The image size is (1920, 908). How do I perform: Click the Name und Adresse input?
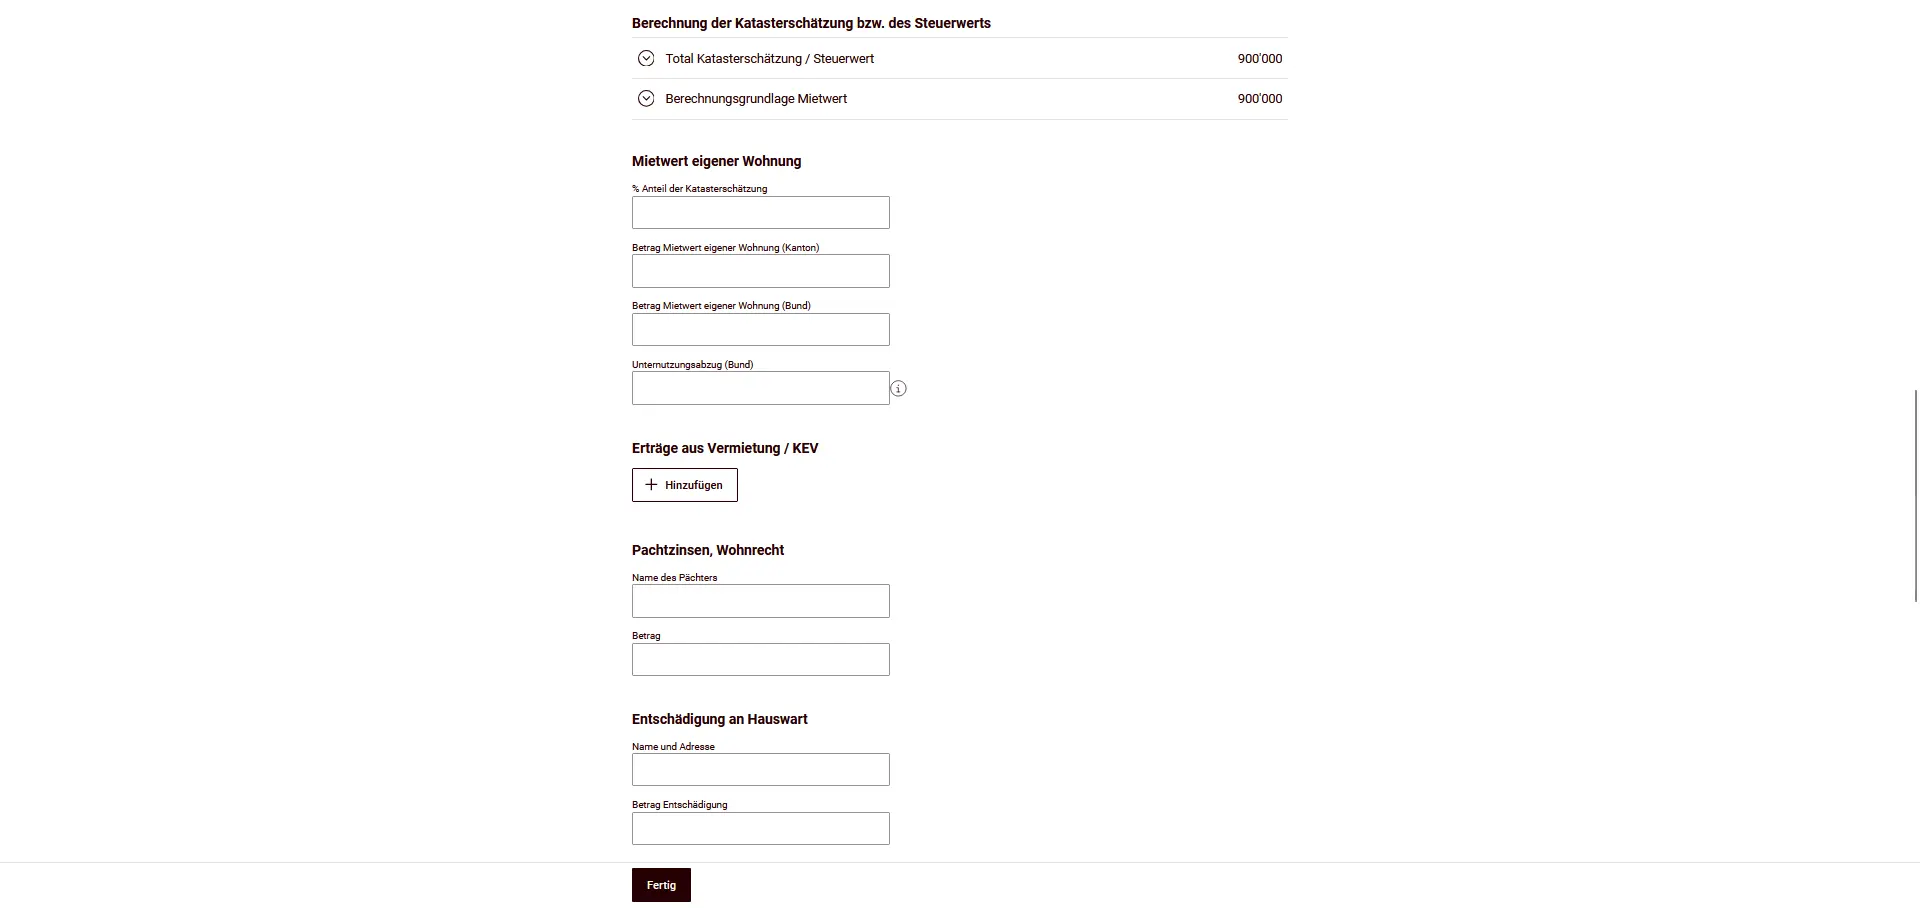(760, 770)
